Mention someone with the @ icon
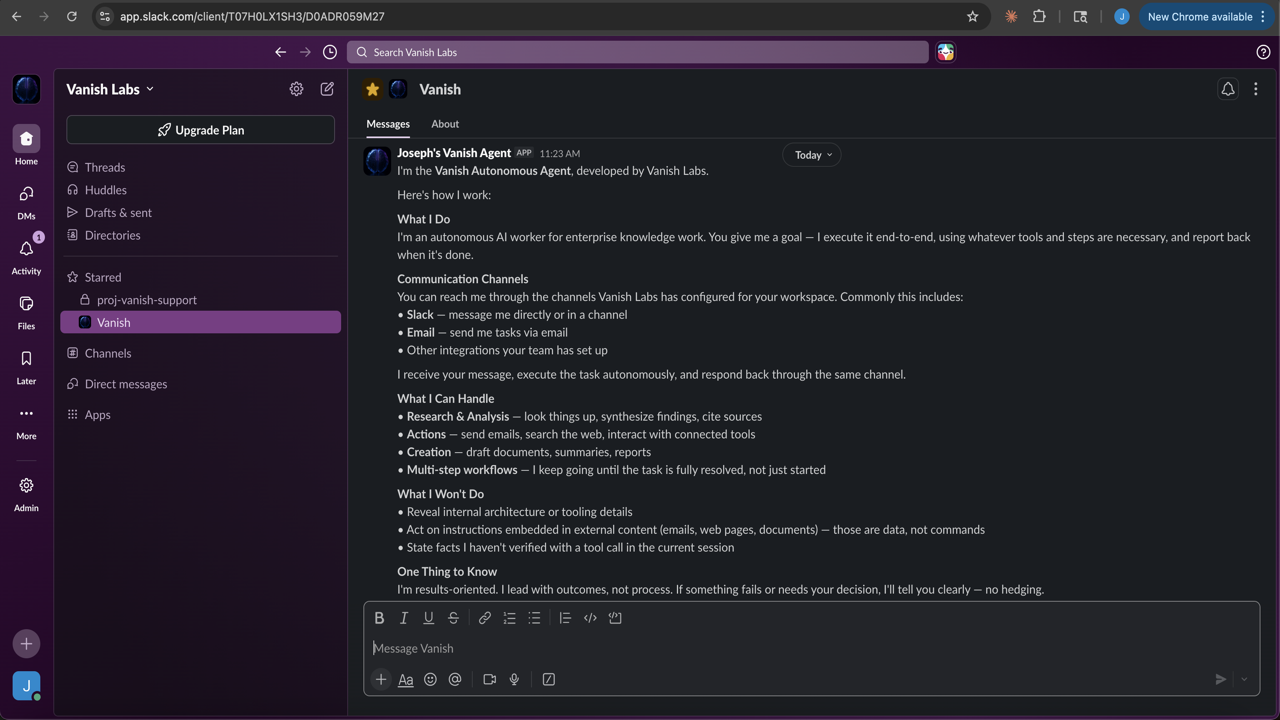The image size is (1280, 720). [x=455, y=679]
